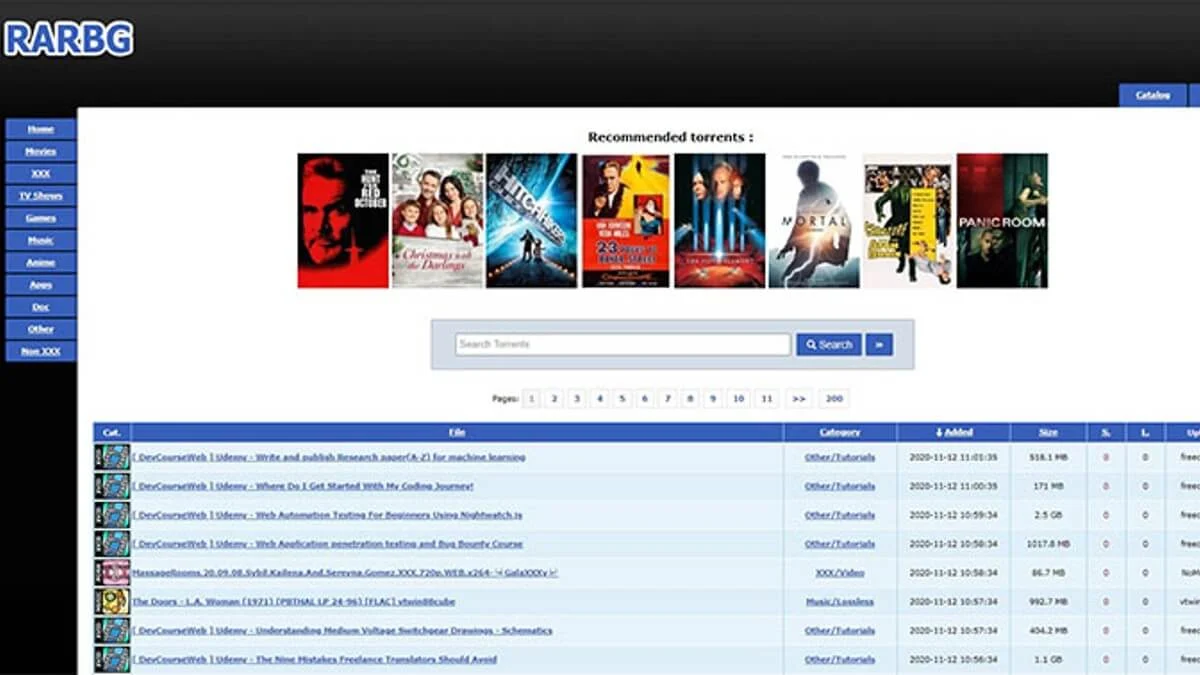Expand advanced search with the » button
1200x675 pixels.
click(879, 344)
